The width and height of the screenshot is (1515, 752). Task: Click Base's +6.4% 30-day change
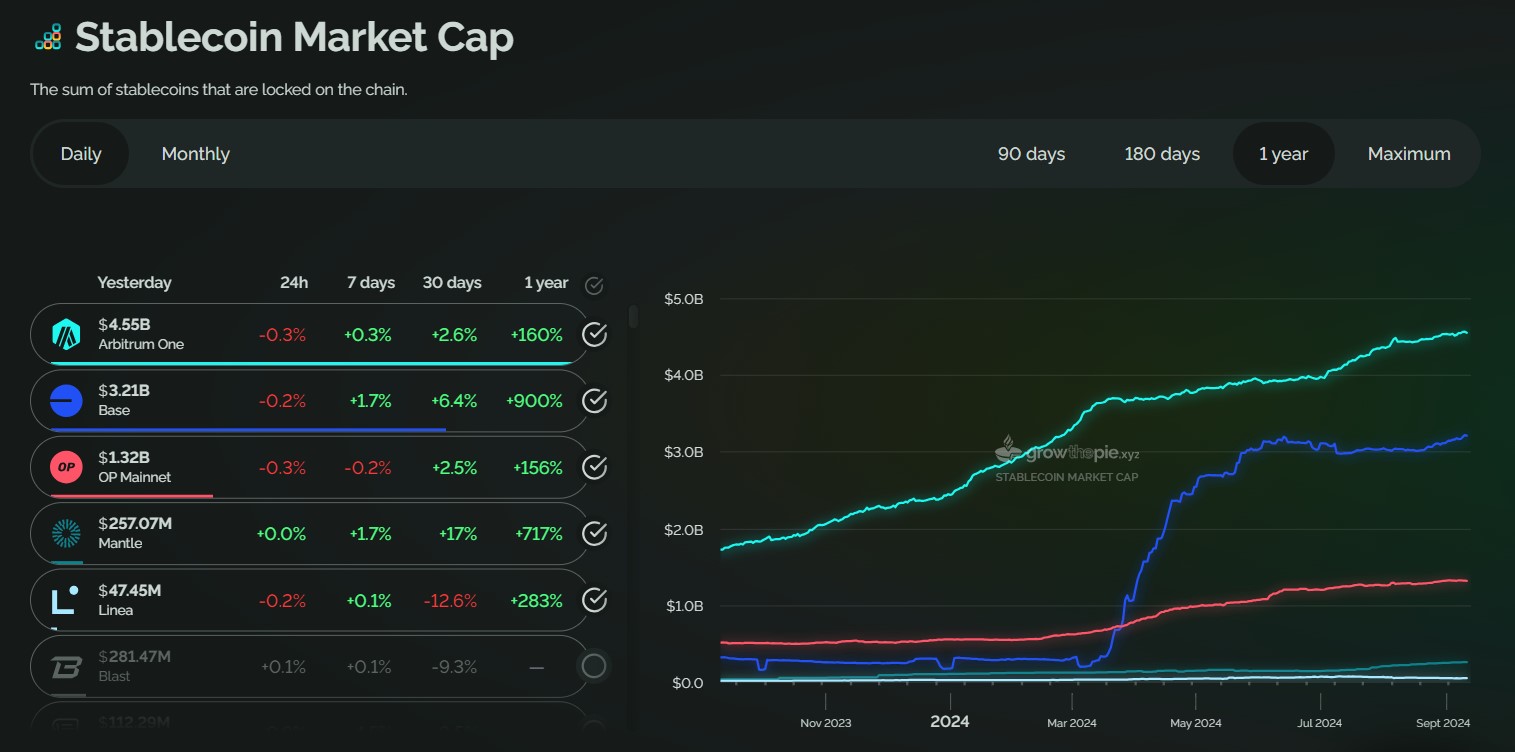coord(454,401)
